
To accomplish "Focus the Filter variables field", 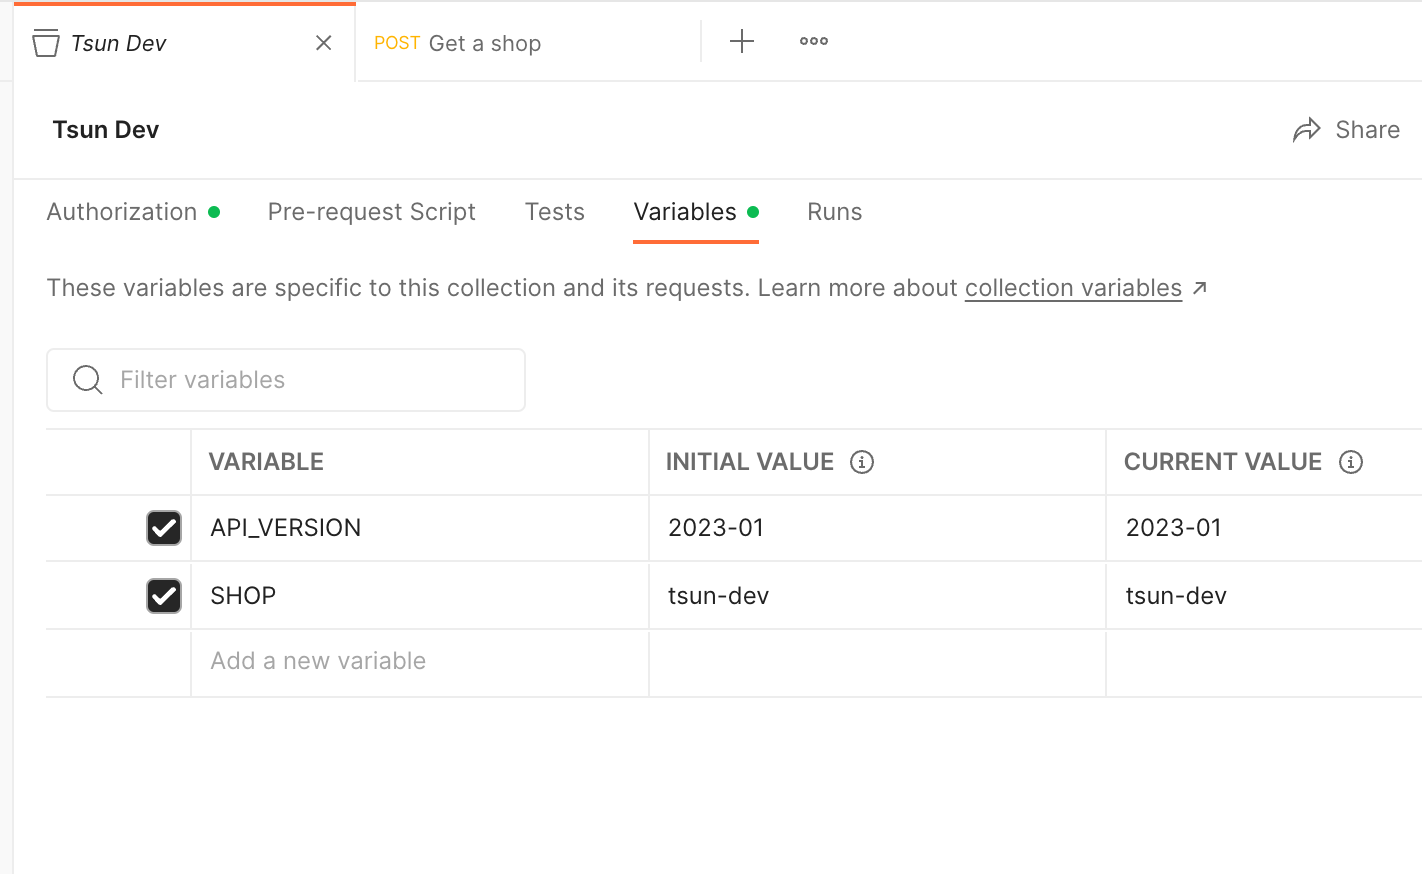I will (286, 380).
